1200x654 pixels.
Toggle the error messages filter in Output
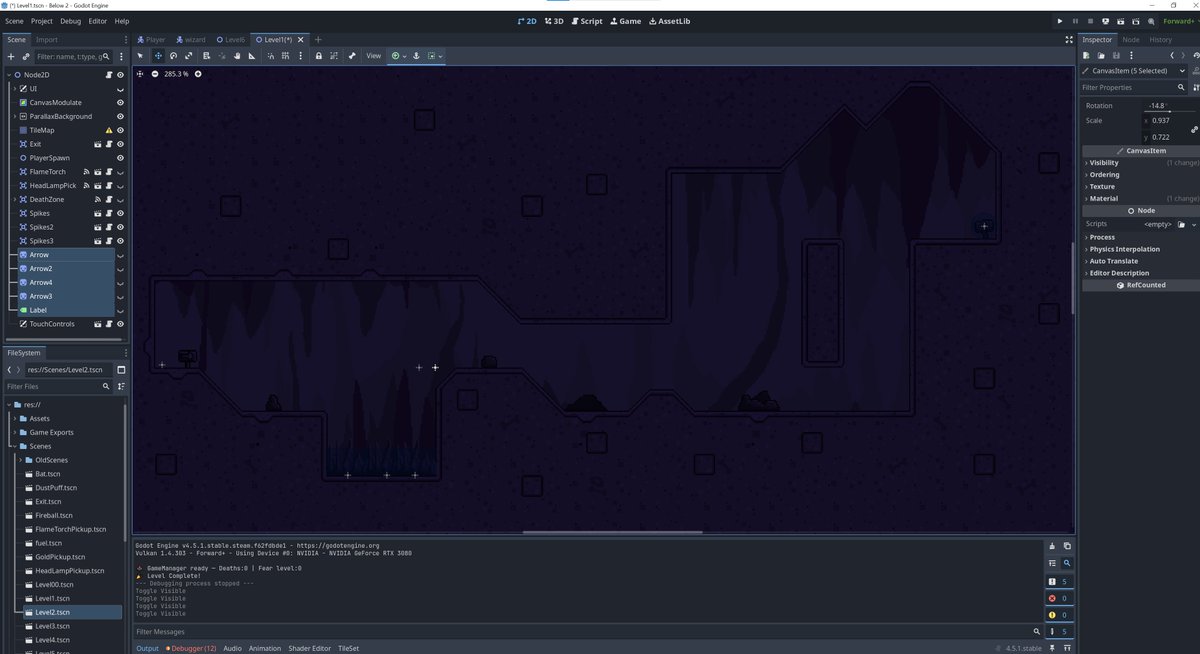[x=1058, y=598]
